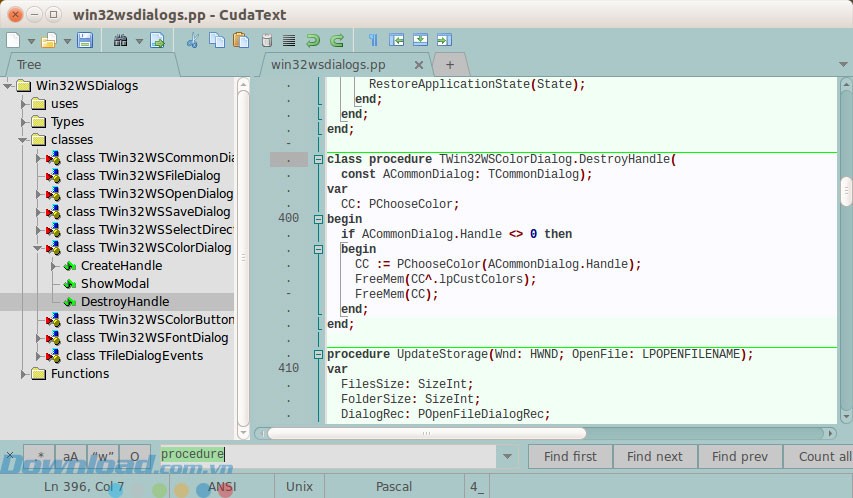This screenshot has height=498, width=853.
Task: Click the Paste clipboard icon
Action: click(x=241, y=41)
